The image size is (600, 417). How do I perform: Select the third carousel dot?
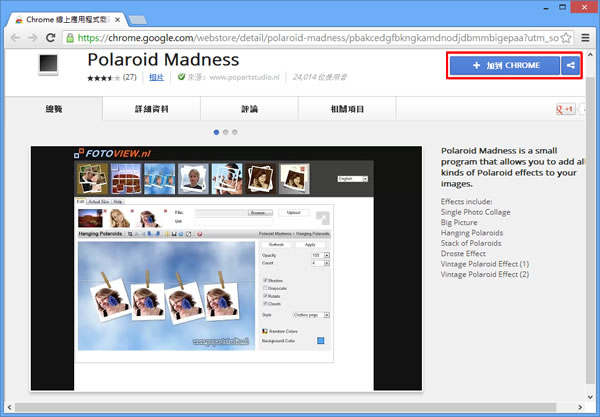point(235,132)
